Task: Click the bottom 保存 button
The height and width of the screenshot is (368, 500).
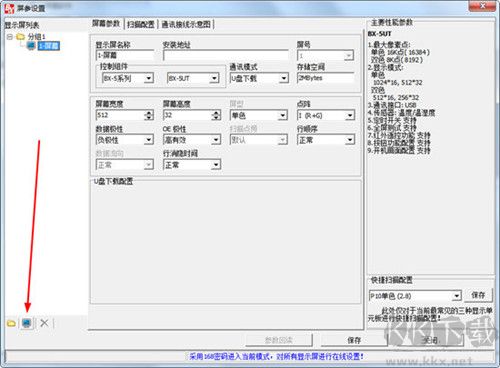Action: click(x=354, y=340)
